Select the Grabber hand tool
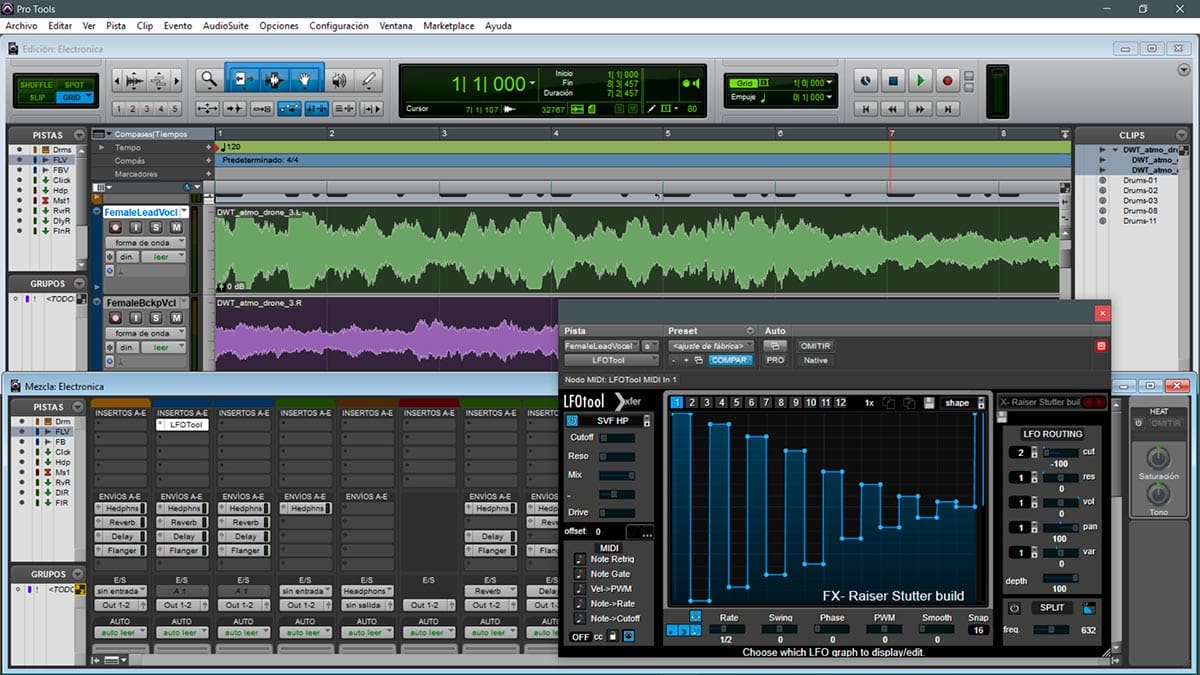Image resolution: width=1200 pixels, height=675 pixels. click(306, 79)
